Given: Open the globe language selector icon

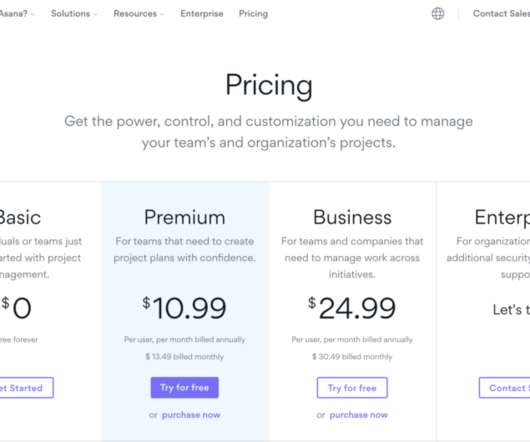Looking at the screenshot, I should [x=438, y=14].
